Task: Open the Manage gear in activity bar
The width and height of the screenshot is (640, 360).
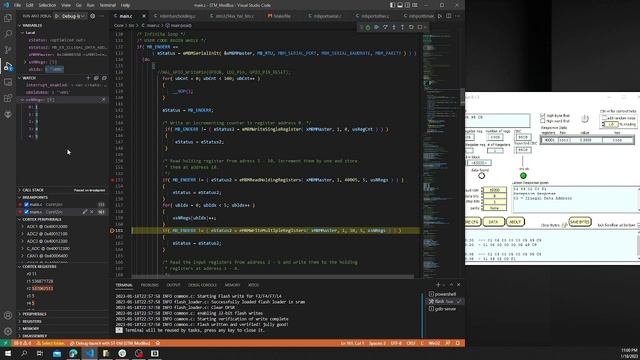Action: click(x=8, y=331)
